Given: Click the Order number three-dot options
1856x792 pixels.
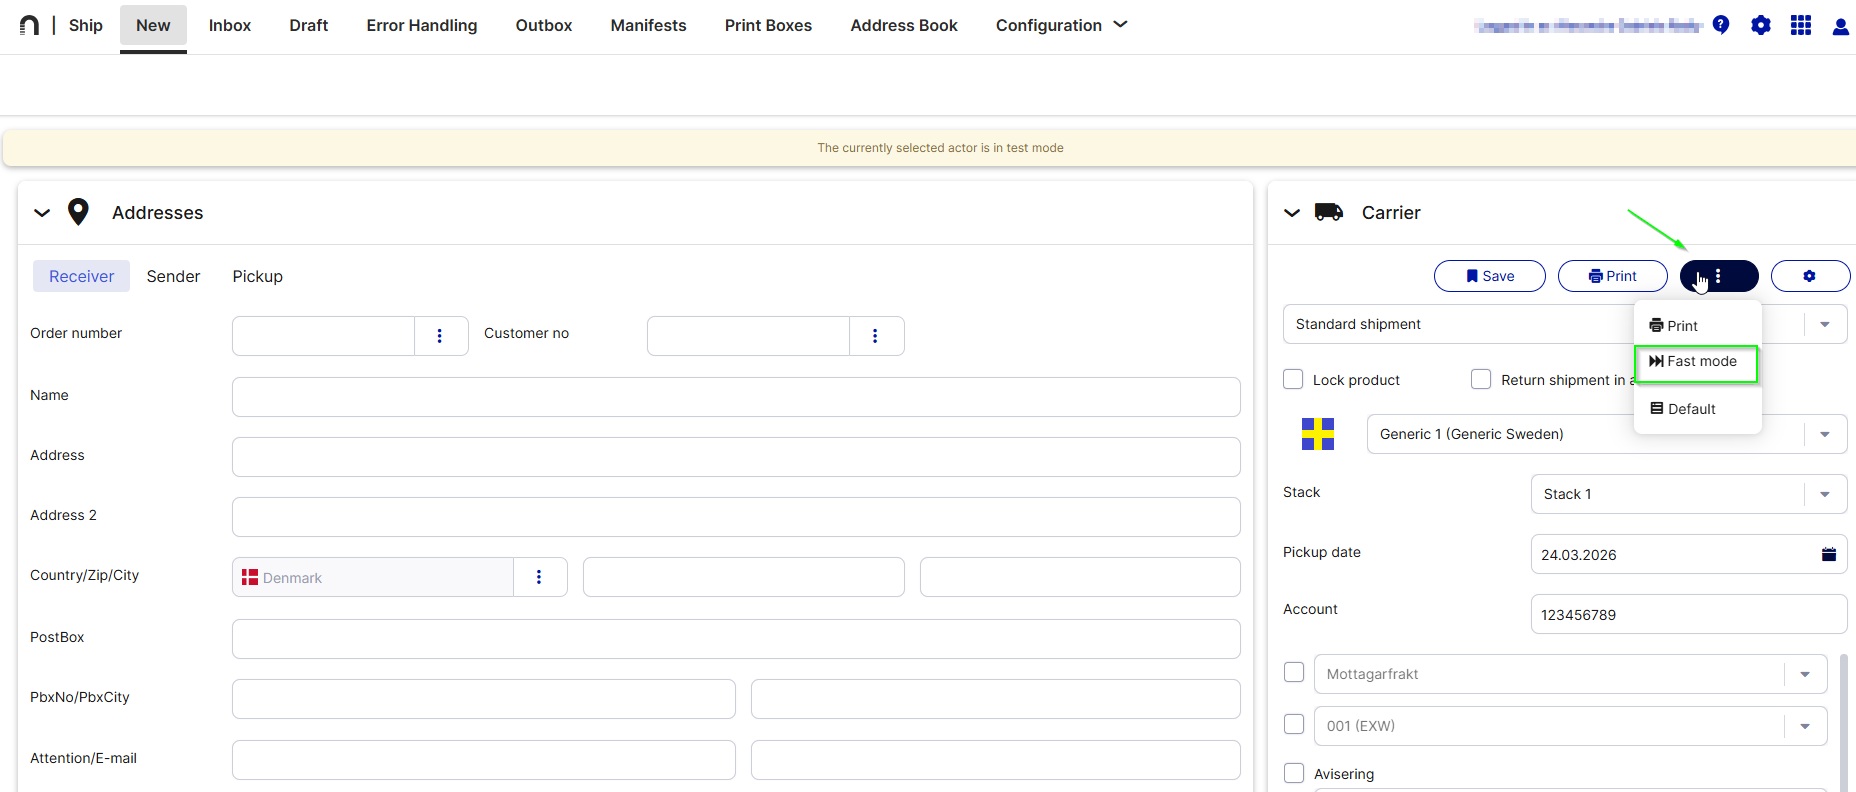Looking at the screenshot, I should click(440, 336).
